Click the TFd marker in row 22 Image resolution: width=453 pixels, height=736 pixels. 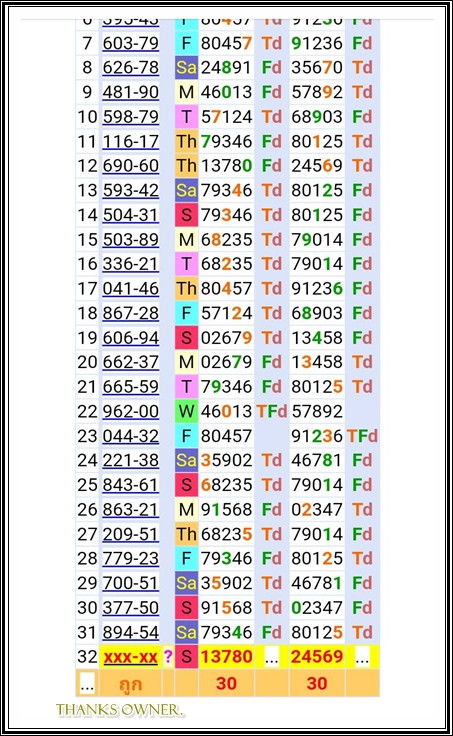click(271, 411)
